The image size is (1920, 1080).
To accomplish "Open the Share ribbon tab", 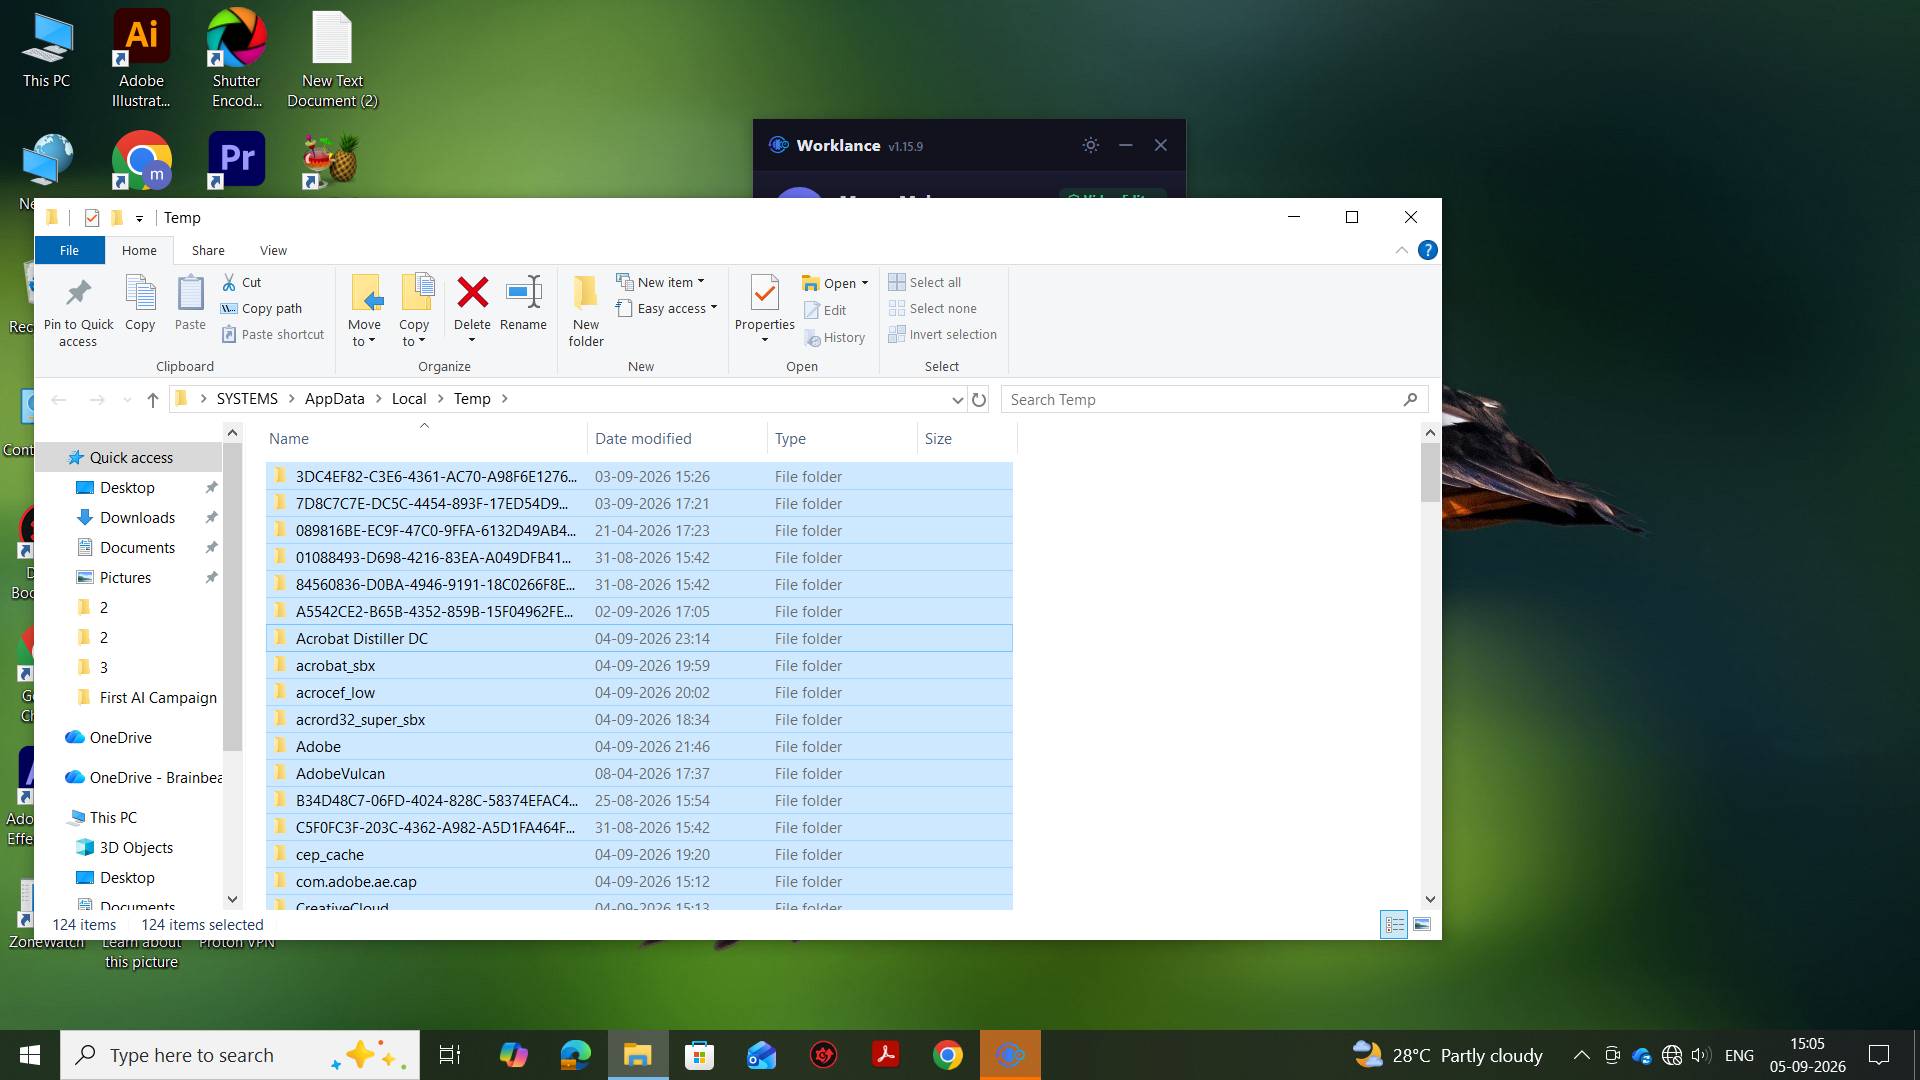I will pos(208,251).
